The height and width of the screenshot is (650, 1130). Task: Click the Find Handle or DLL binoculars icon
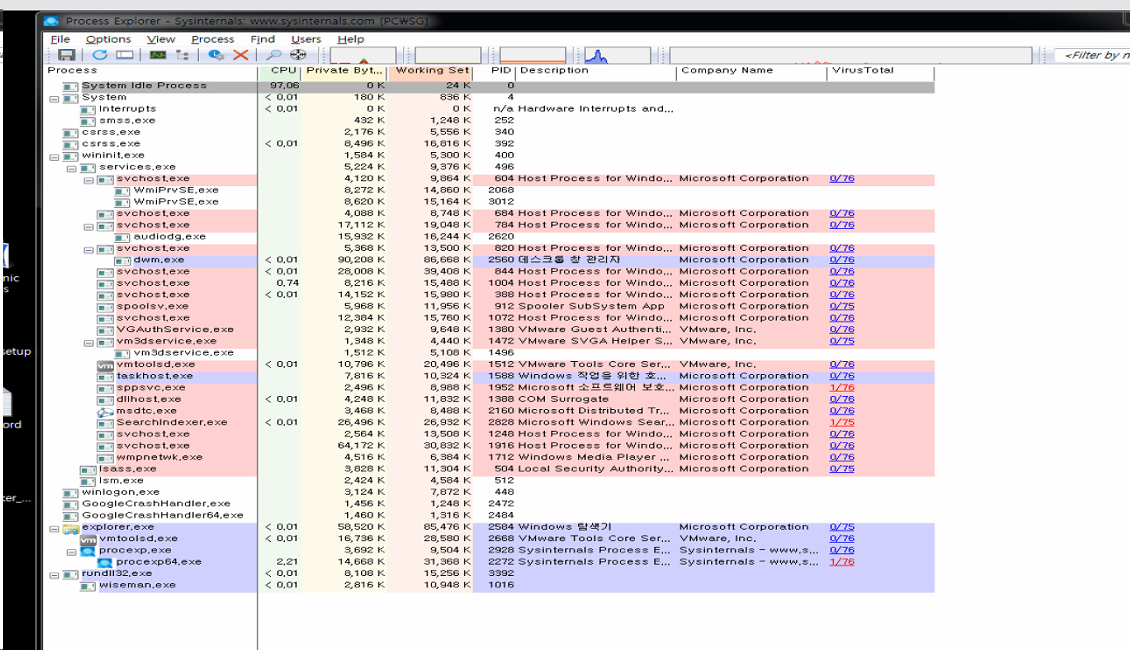pos(273,55)
